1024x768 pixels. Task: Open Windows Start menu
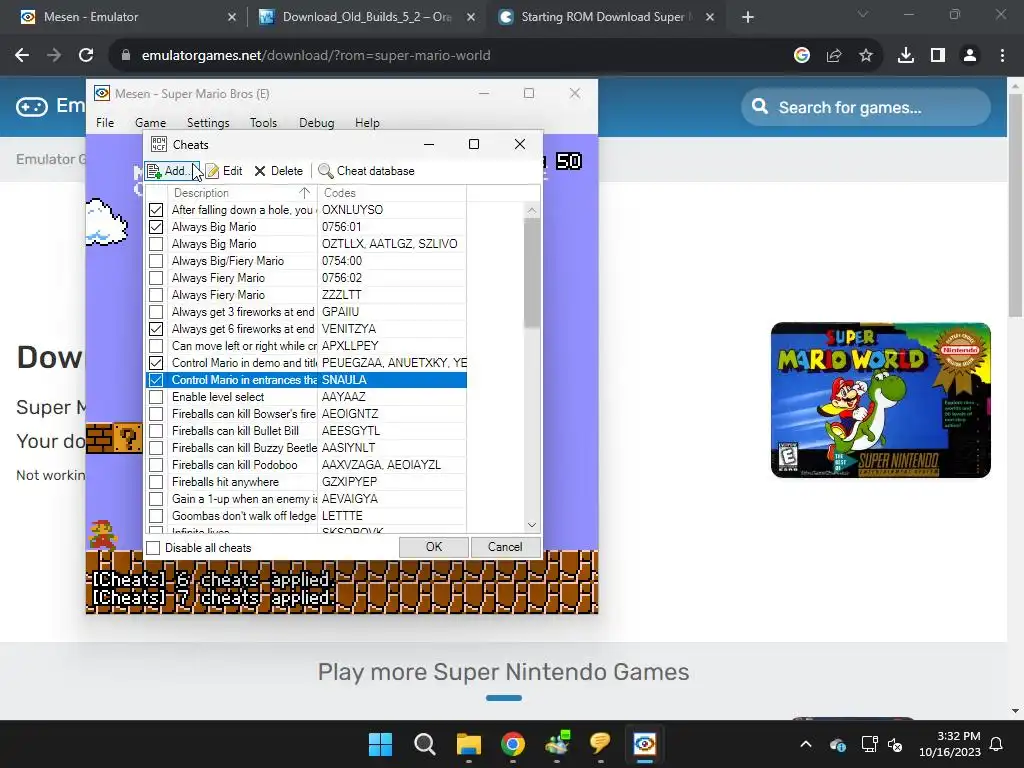pyautogui.click(x=380, y=744)
